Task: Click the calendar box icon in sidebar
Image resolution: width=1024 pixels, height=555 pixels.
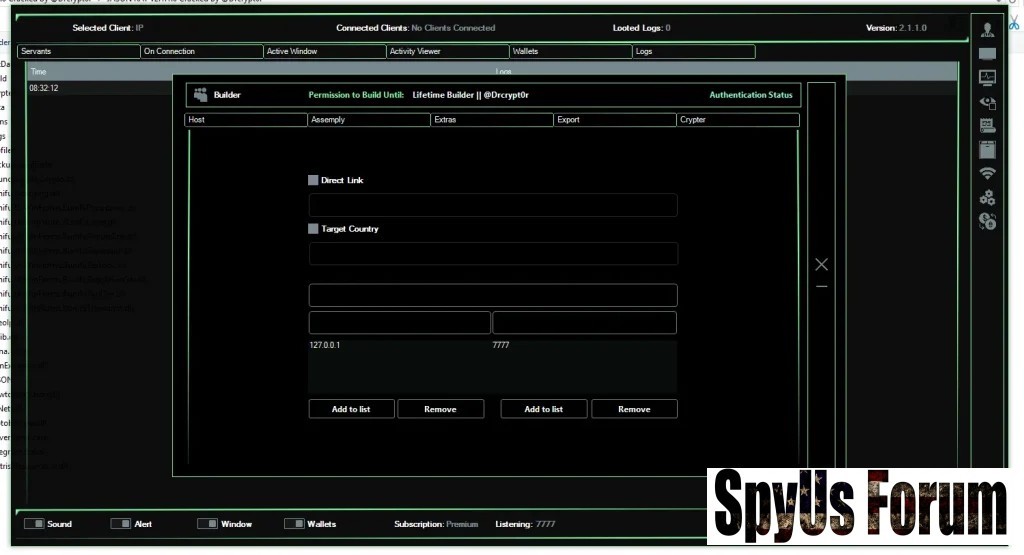Action: pyautogui.click(x=987, y=149)
